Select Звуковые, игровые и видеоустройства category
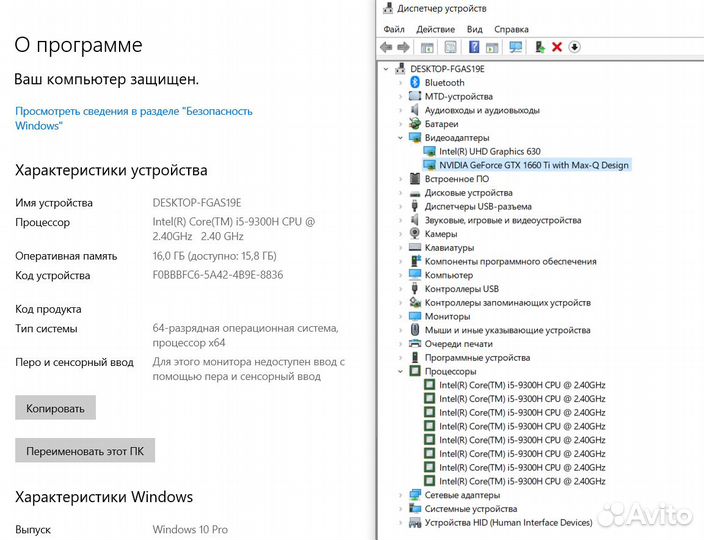Screen dimensions: 704x540 503,220
